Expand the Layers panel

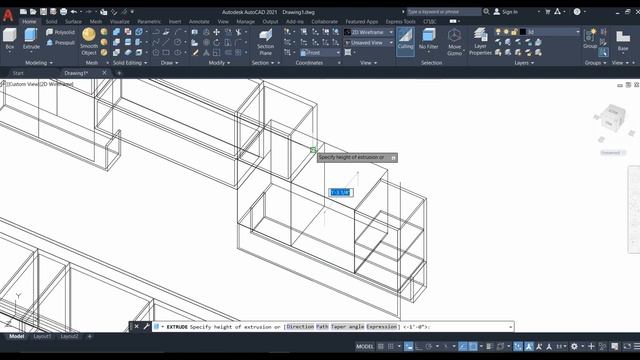click(x=524, y=63)
